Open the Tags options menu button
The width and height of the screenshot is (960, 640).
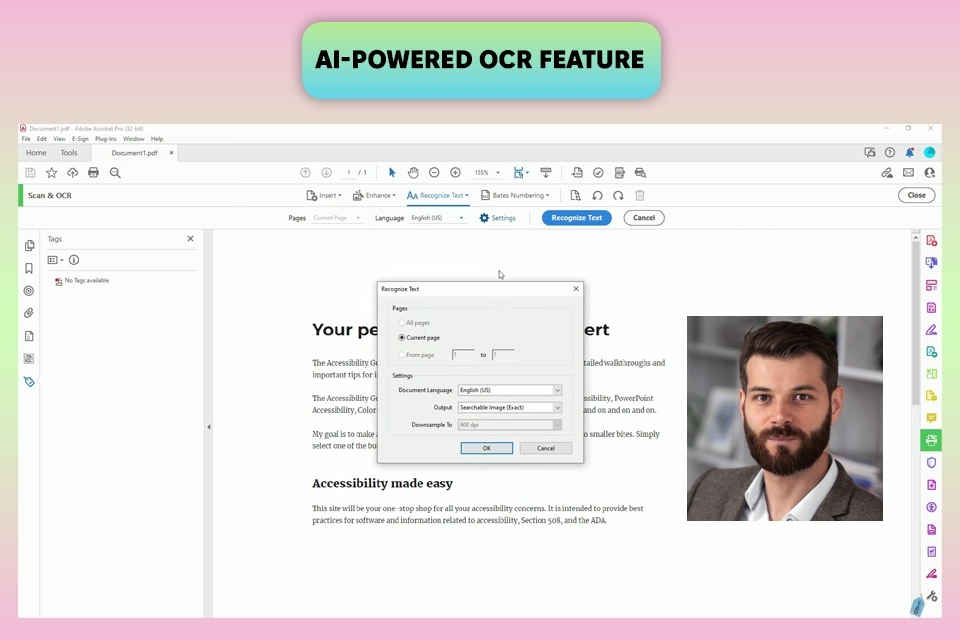point(56,260)
